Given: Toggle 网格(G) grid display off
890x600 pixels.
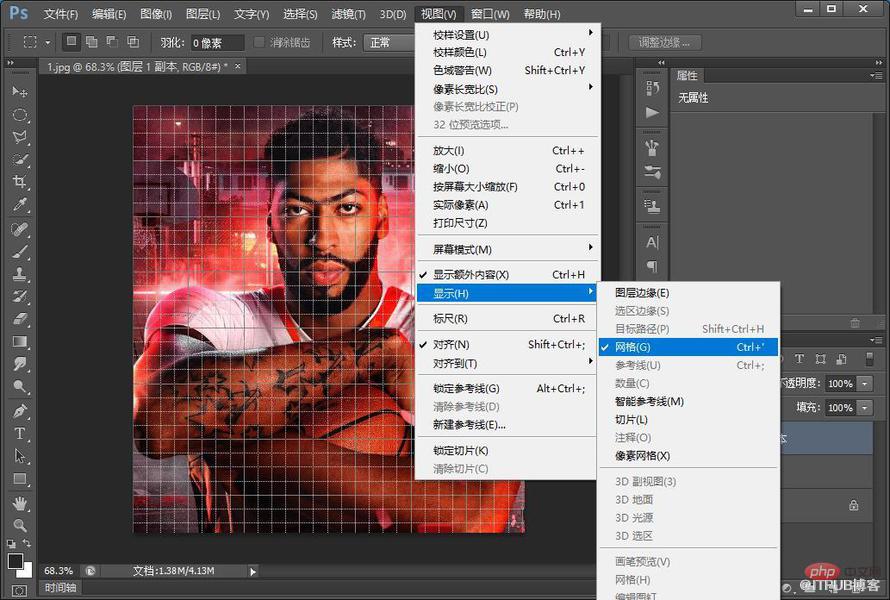Looking at the screenshot, I should click(x=689, y=347).
